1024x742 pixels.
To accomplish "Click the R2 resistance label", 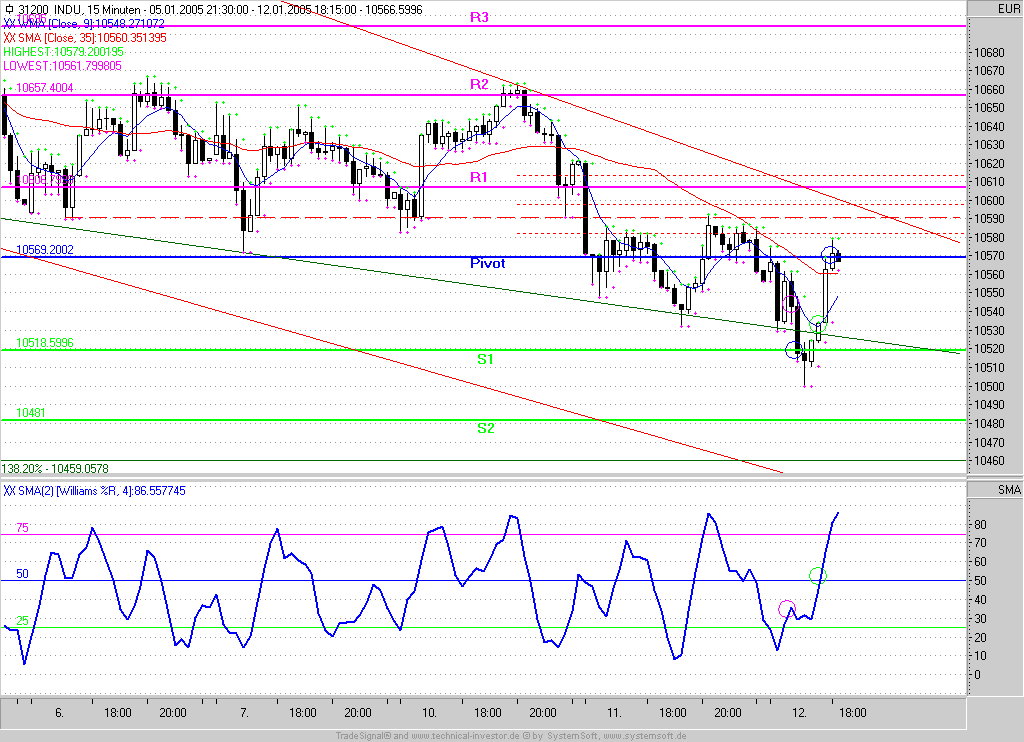I will [x=479, y=84].
